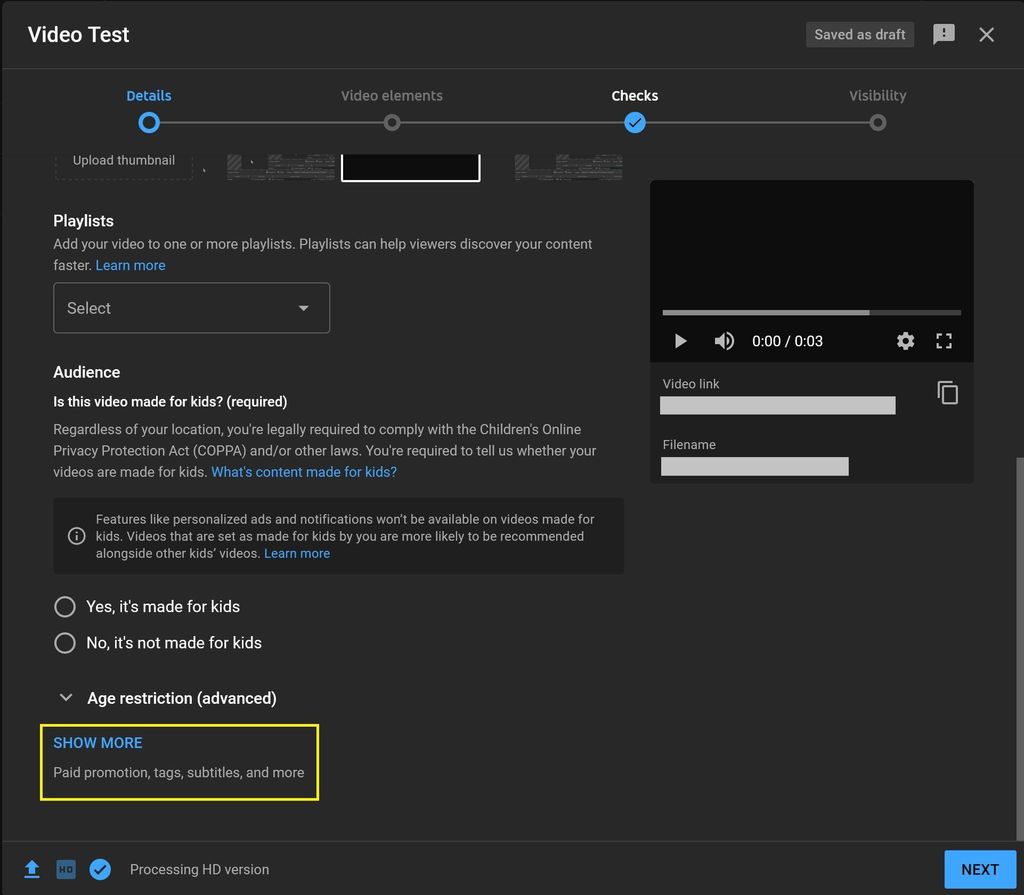This screenshot has width=1024, height=895.
Task: Select 'Yes, it's made for kids'
Action: click(65, 607)
